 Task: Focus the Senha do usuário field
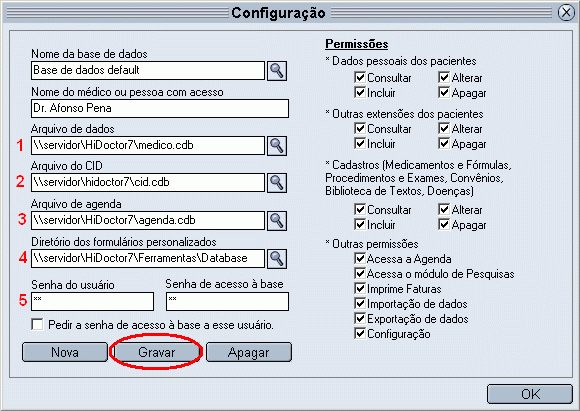[92, 301]
